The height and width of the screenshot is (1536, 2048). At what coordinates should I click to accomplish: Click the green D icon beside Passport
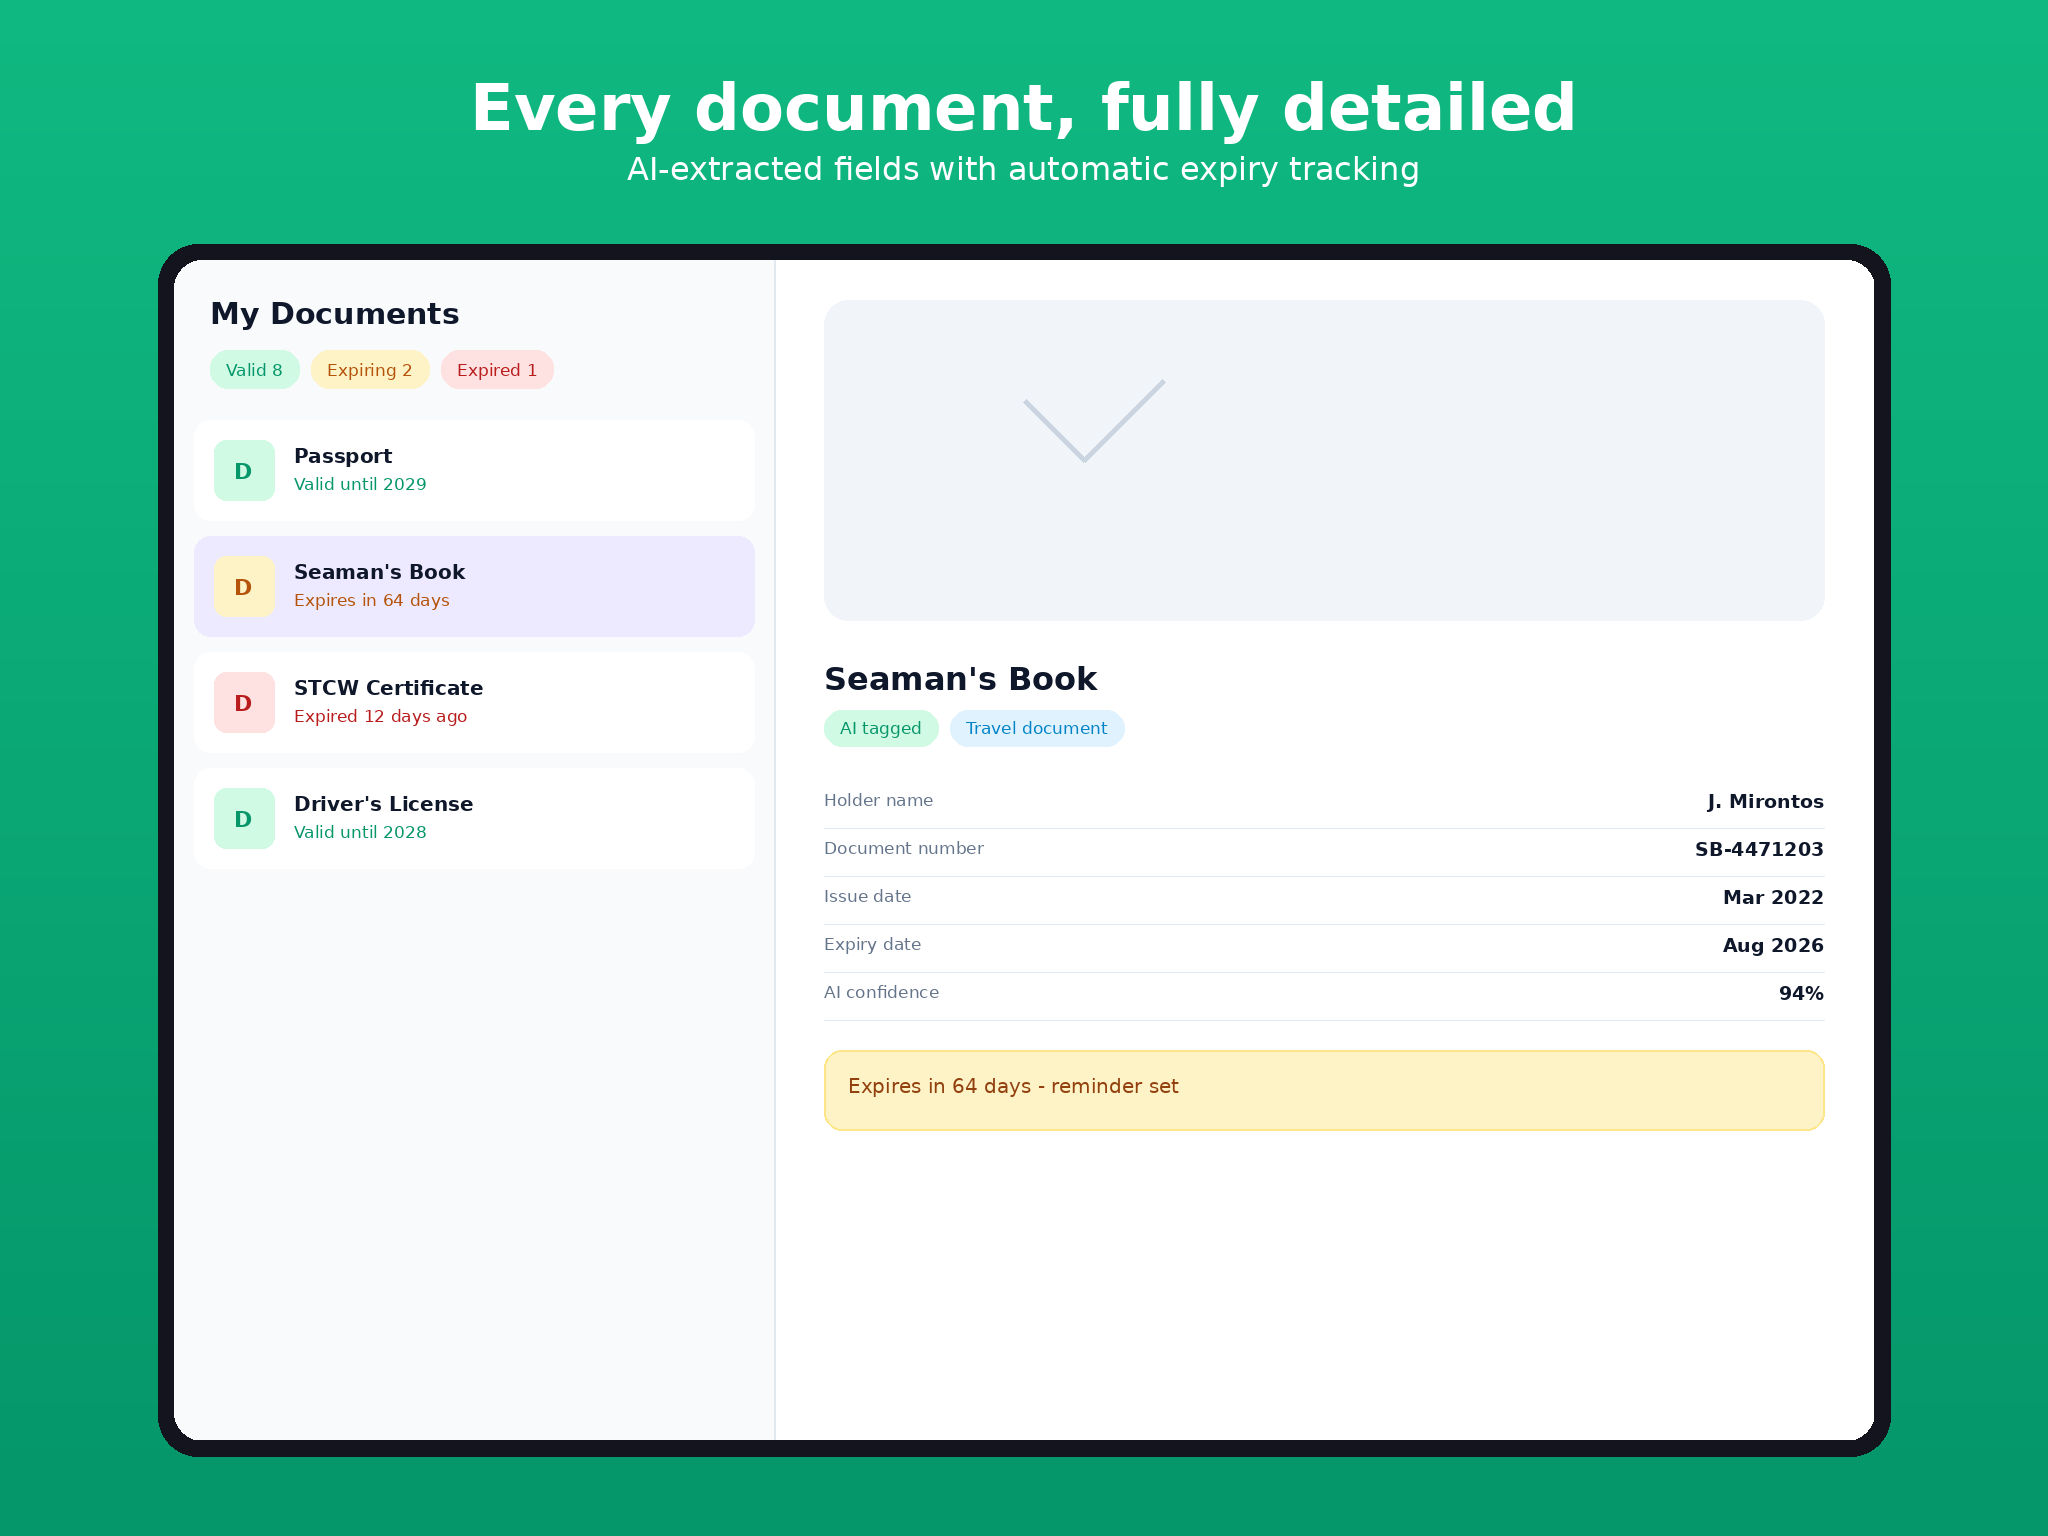pos(244,470)
